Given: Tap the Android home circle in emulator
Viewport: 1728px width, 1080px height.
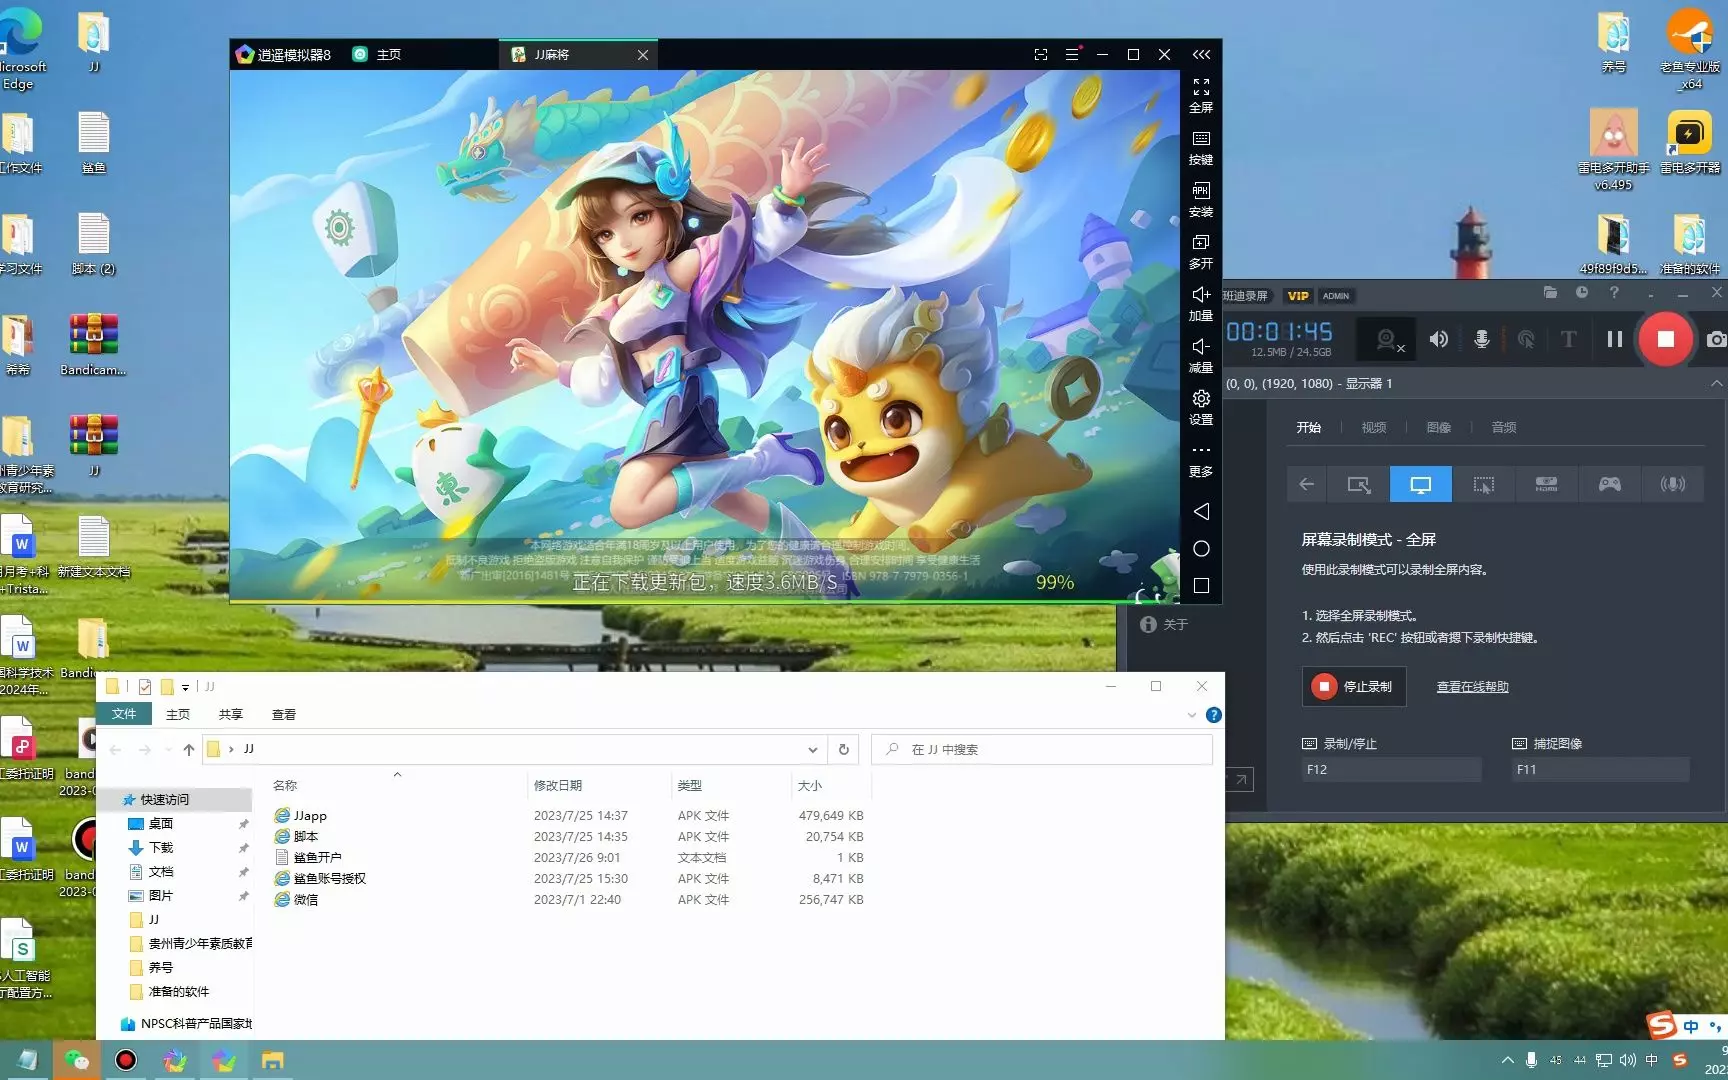Looking at the screenshot, I should pyautogui.click(x=1201, y=549).
